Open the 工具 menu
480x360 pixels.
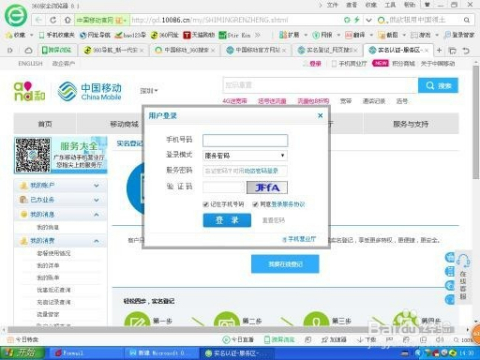(390, 5)
